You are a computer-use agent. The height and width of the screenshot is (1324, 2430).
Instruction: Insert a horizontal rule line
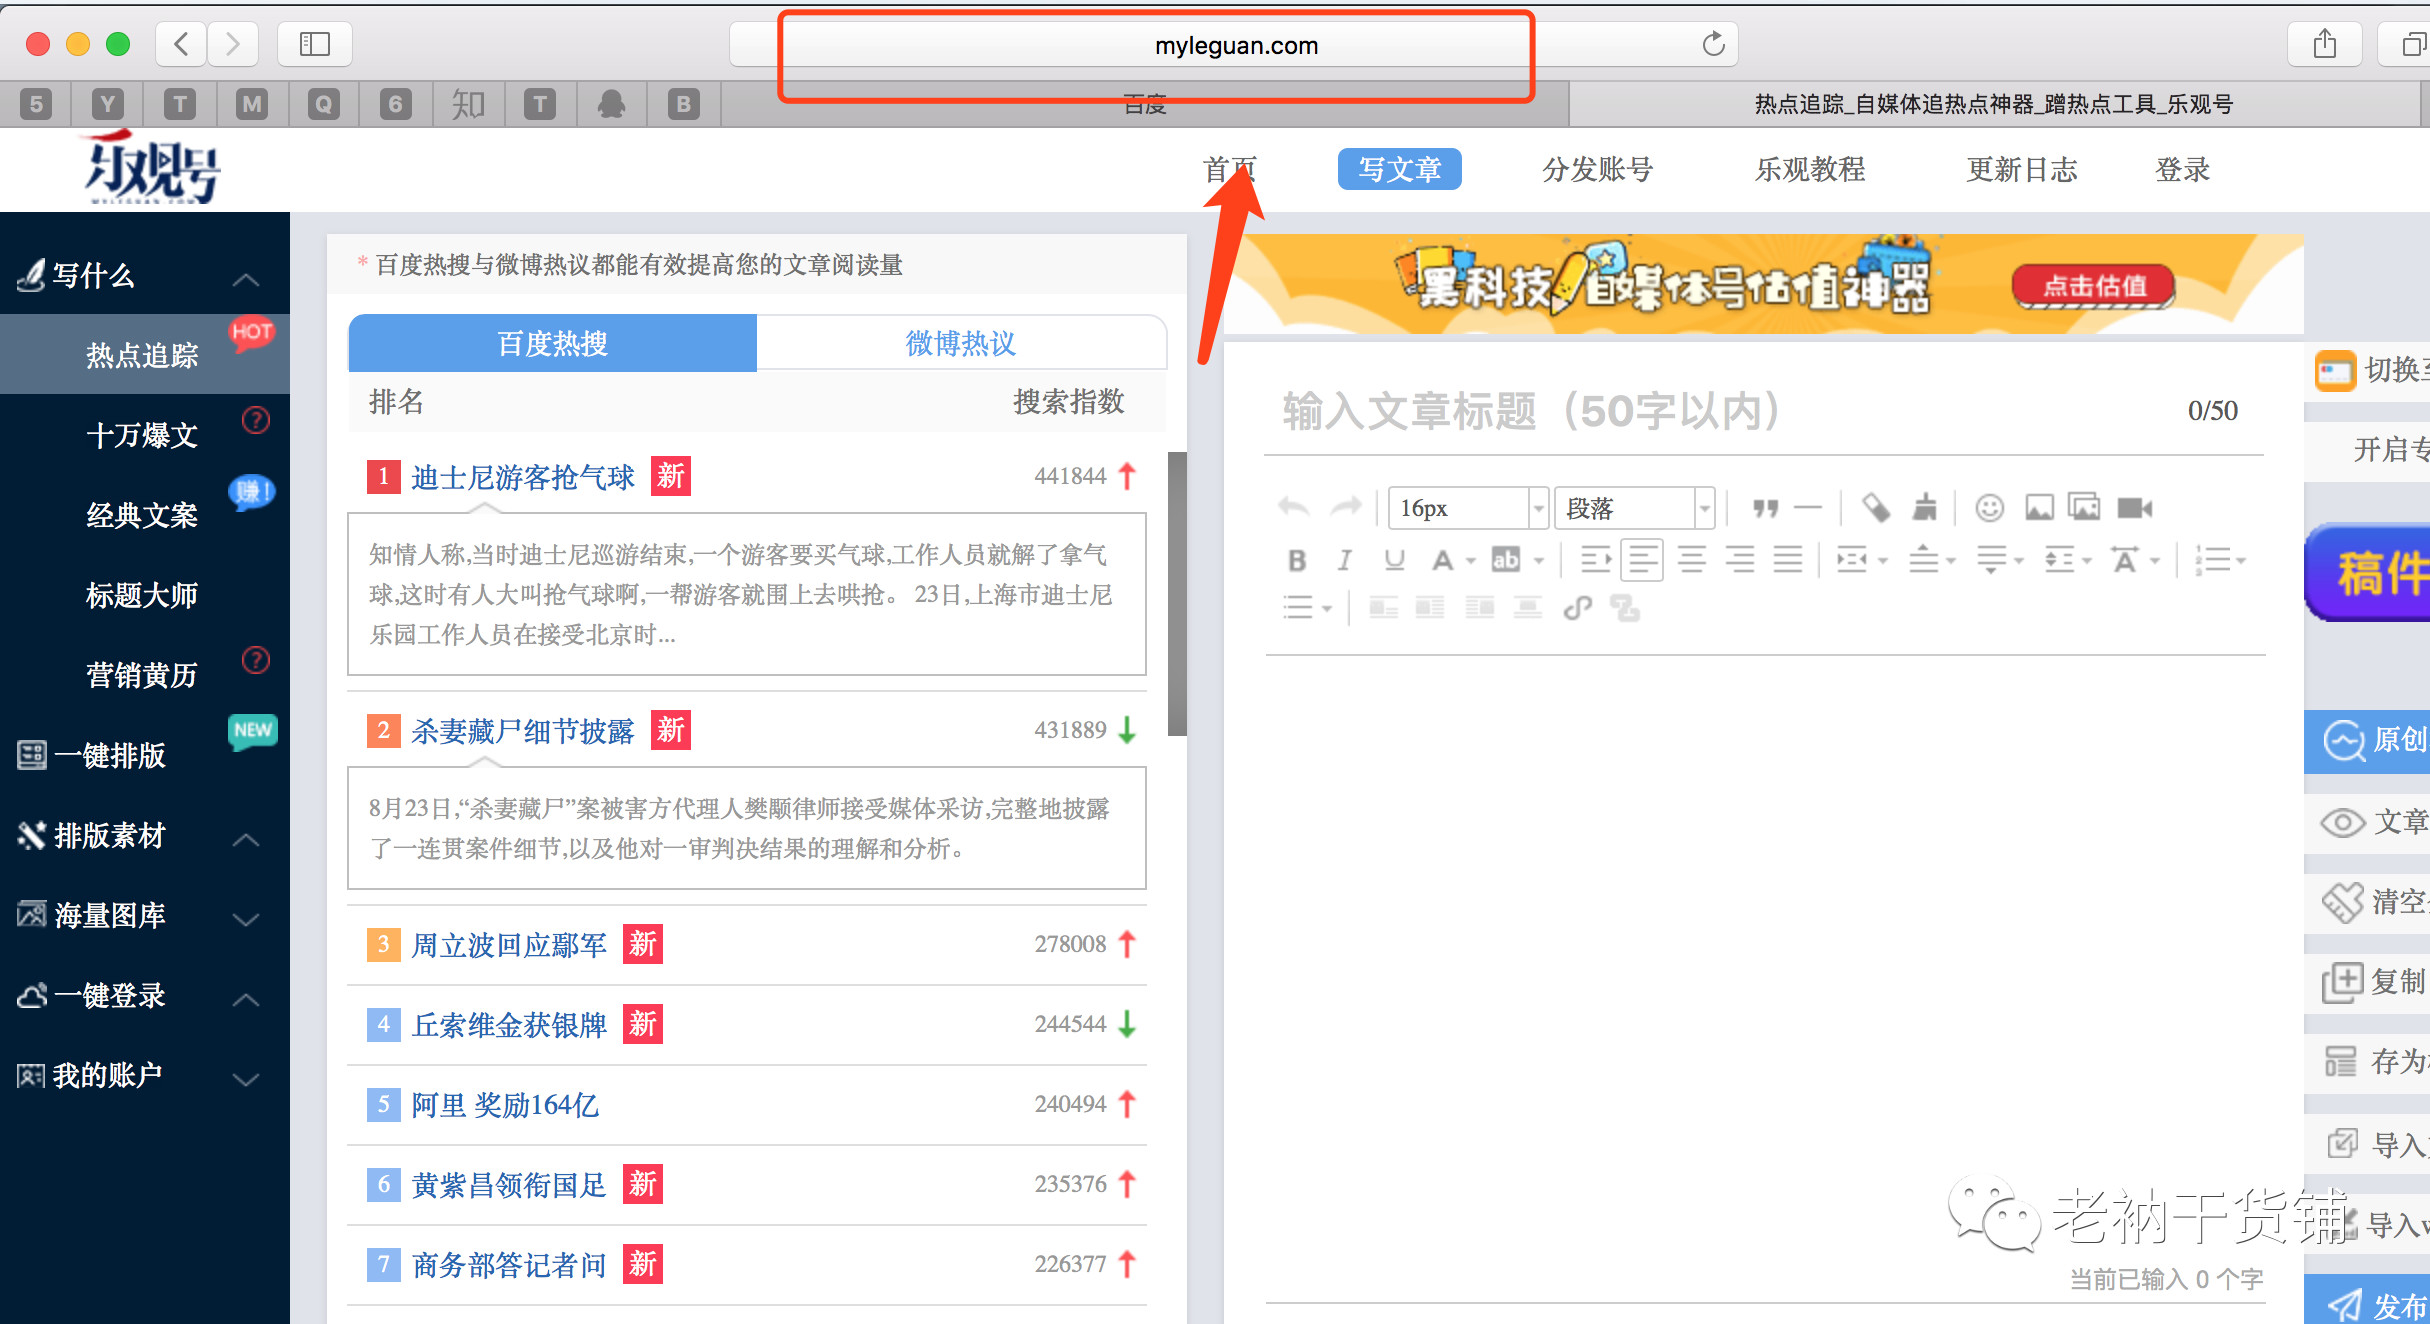[x=1808, y=508]
